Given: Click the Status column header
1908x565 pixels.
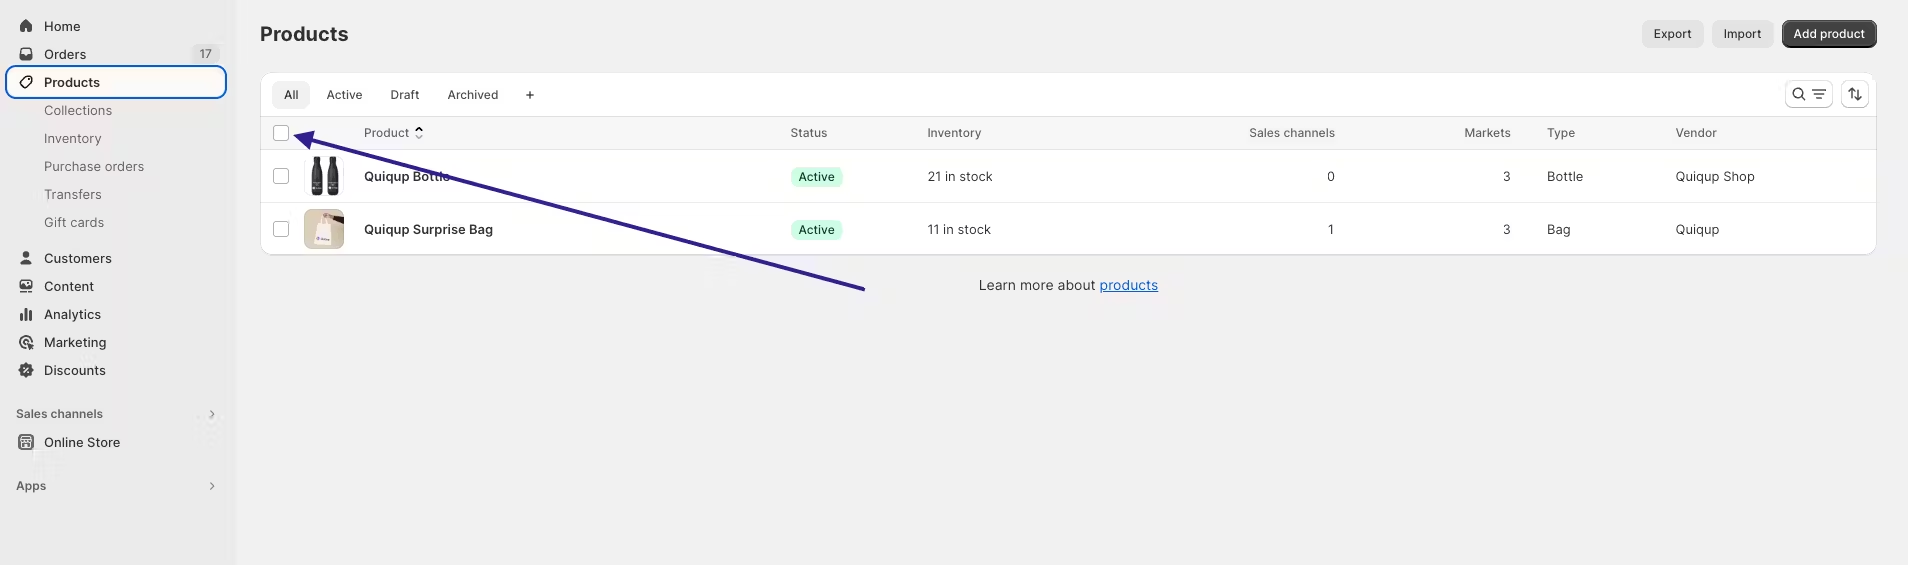Looking at the screenshot, I should click(x=809, y=133).
